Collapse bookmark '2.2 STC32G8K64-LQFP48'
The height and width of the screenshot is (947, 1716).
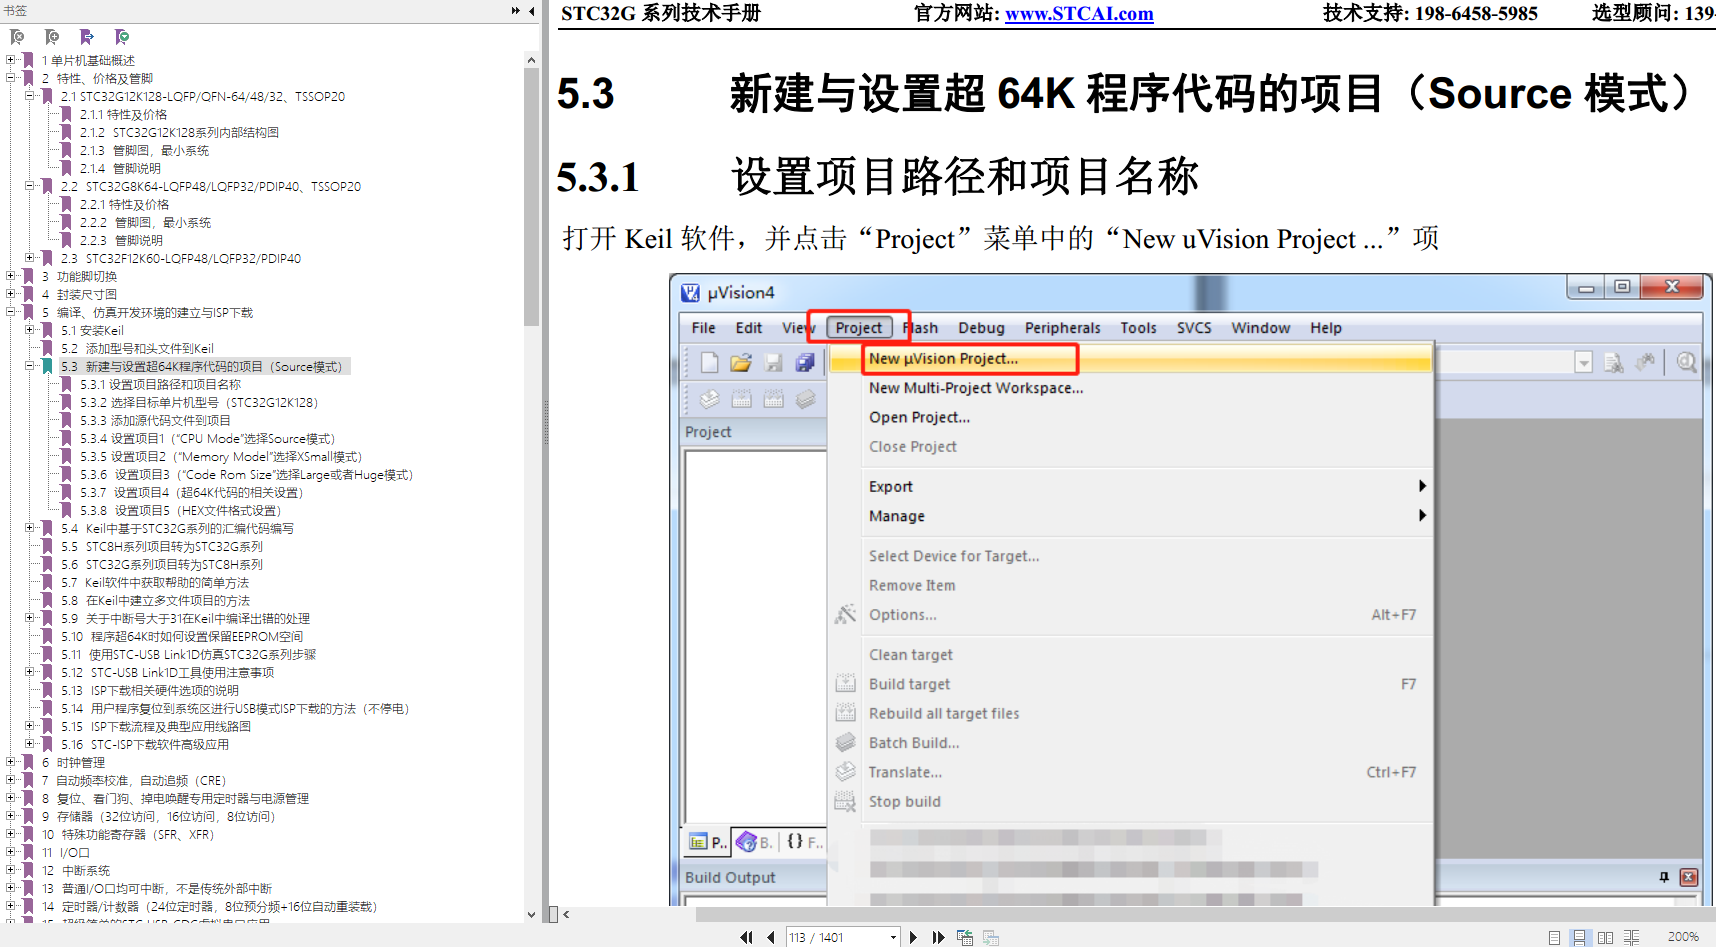(29, 187)
